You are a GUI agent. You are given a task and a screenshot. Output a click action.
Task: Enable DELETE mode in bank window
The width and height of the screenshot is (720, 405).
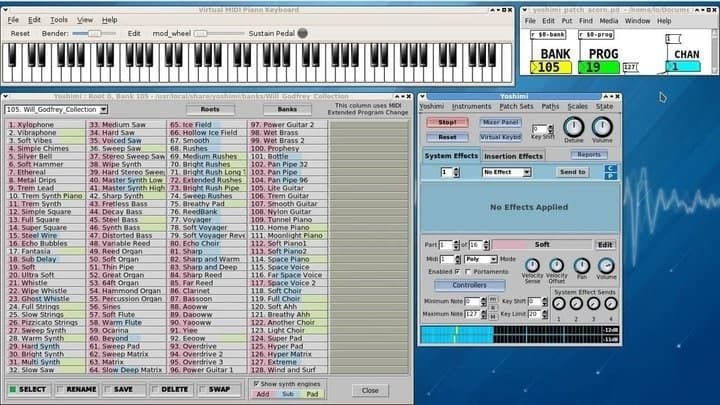[172, 389]
